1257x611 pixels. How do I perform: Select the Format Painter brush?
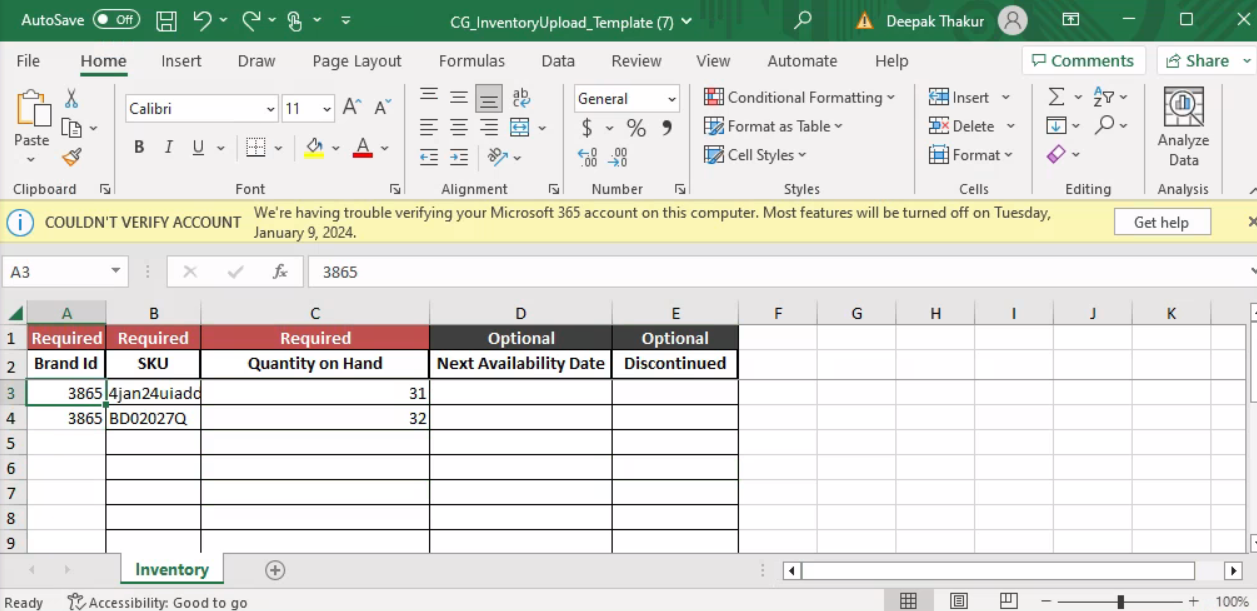coord(71,157)
